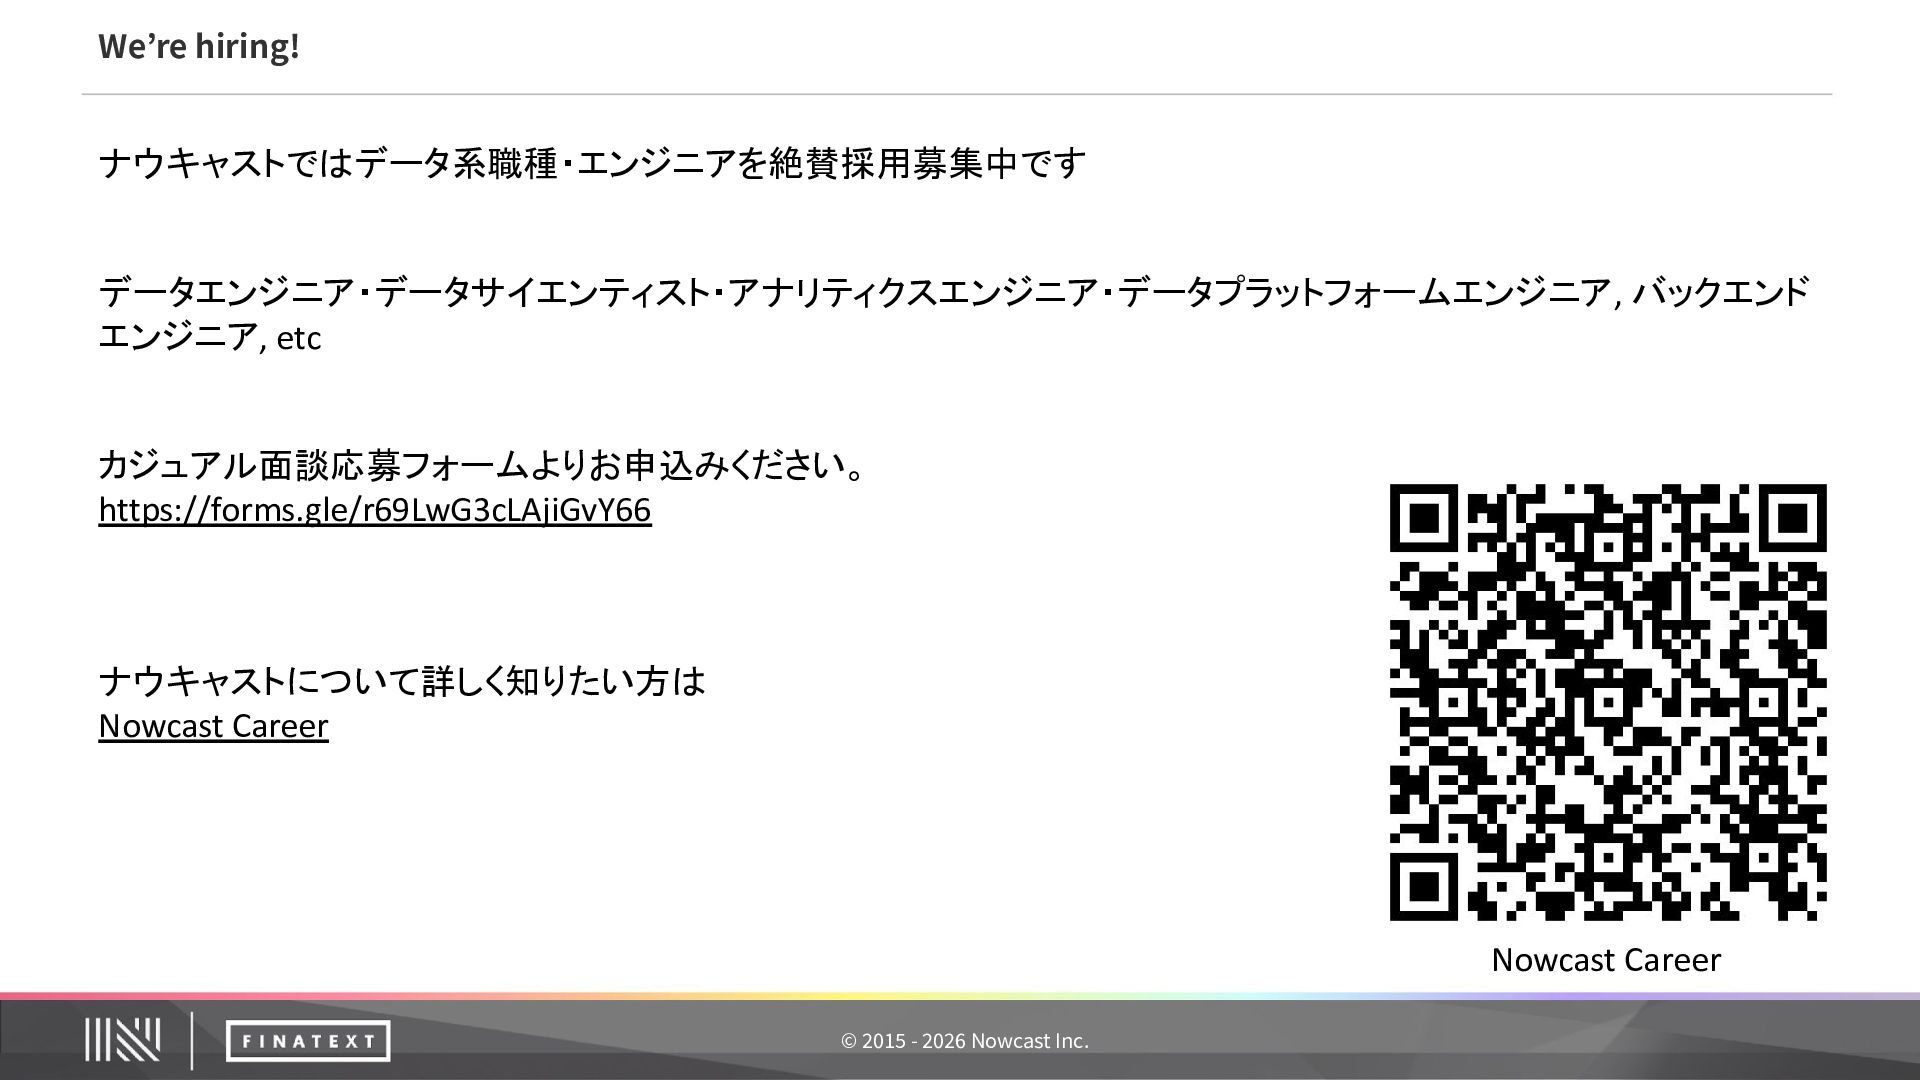Click the center of the QR code
The width and height of the screenshot is (1920, 1080).
tap(1607, 702)
